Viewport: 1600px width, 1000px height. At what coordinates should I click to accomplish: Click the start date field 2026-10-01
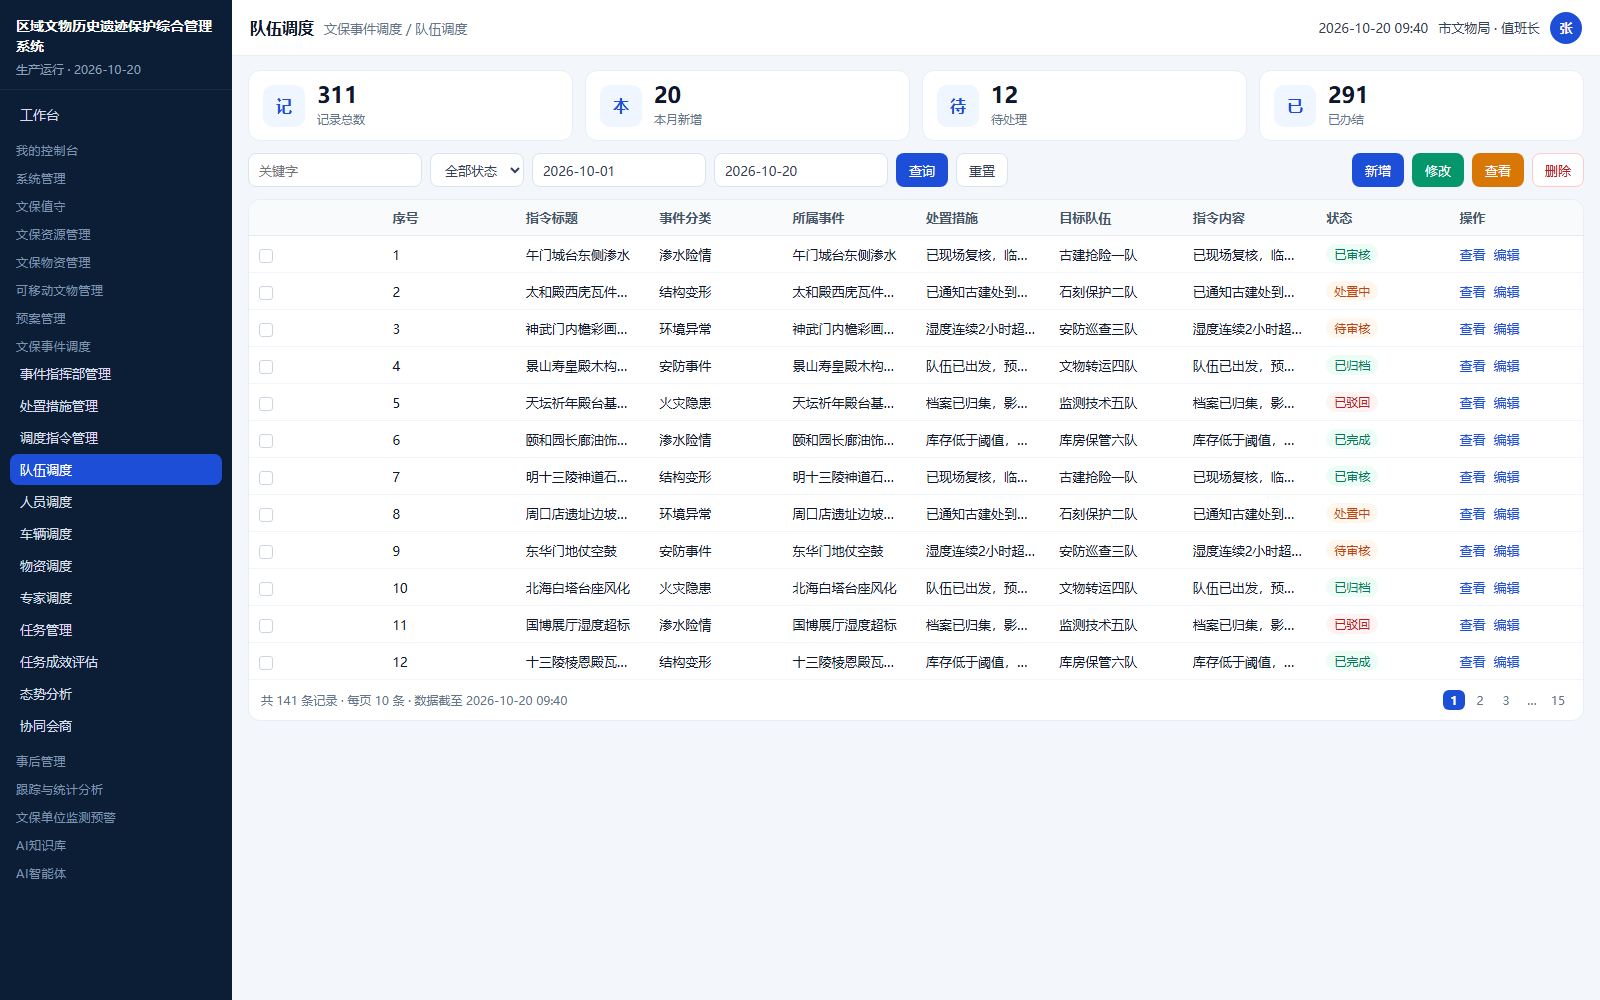point(619,170)
